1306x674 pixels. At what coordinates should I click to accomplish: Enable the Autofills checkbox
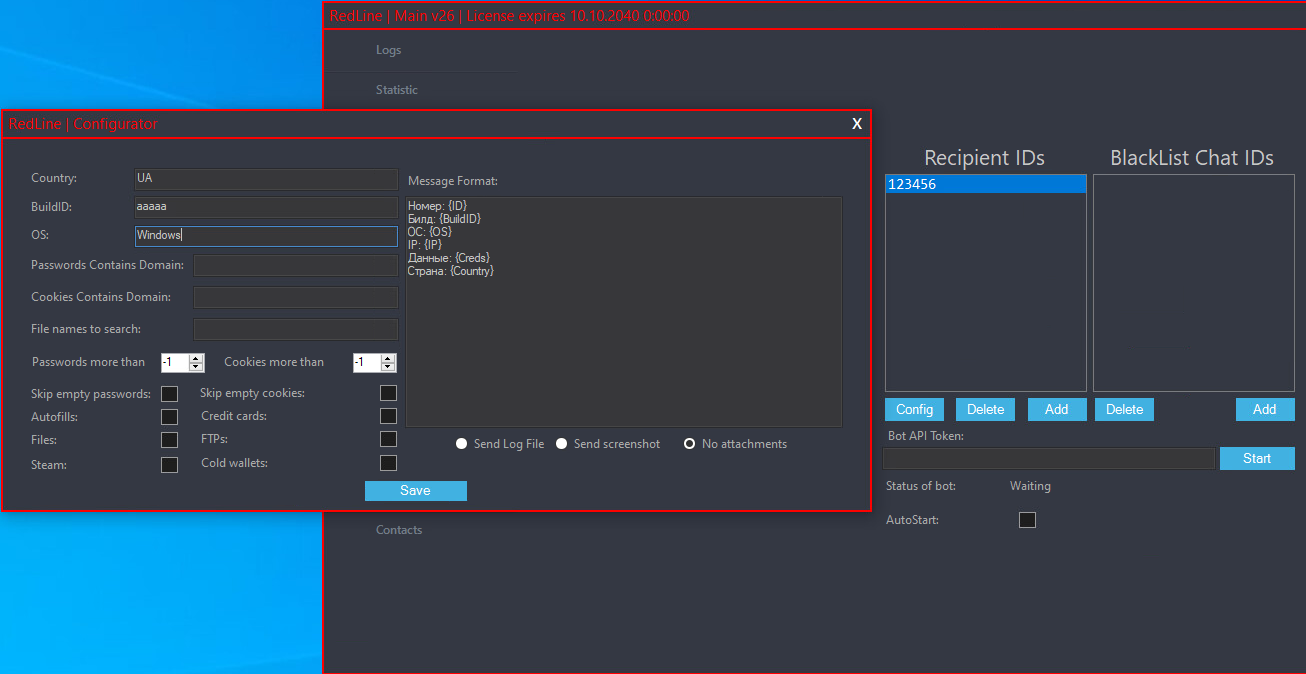(170, 417)
